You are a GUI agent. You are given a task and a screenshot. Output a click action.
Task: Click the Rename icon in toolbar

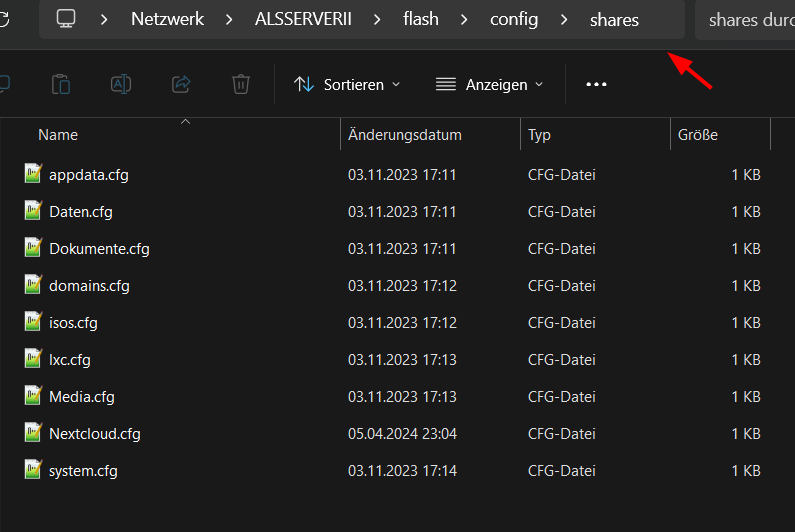[121, 84]
